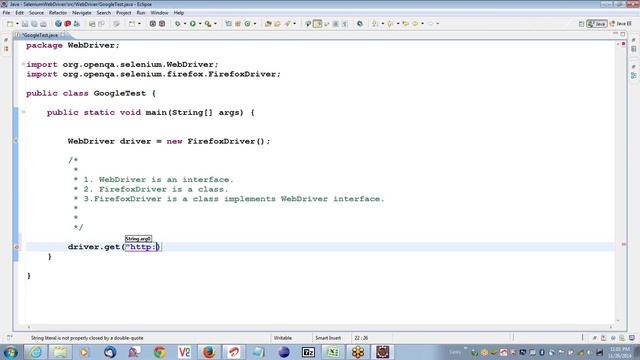
Task: Click the Open Perspective icon
Action: point(582,24)
